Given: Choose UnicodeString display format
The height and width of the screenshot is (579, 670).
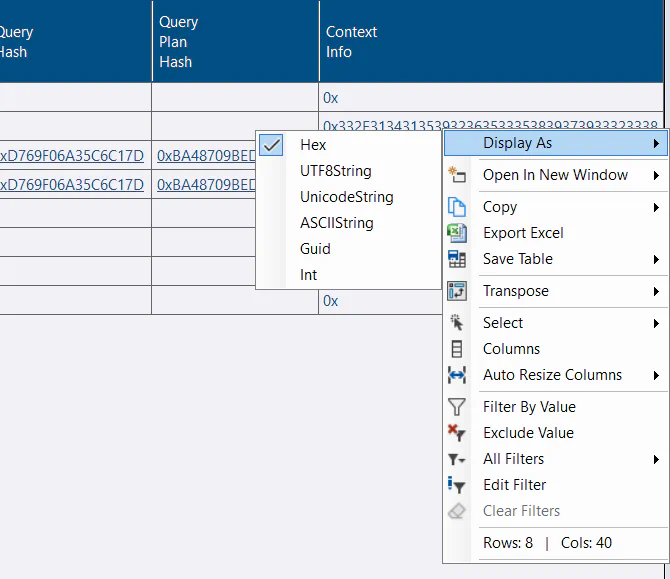Looking at the screenshot, I should [348, 197].
